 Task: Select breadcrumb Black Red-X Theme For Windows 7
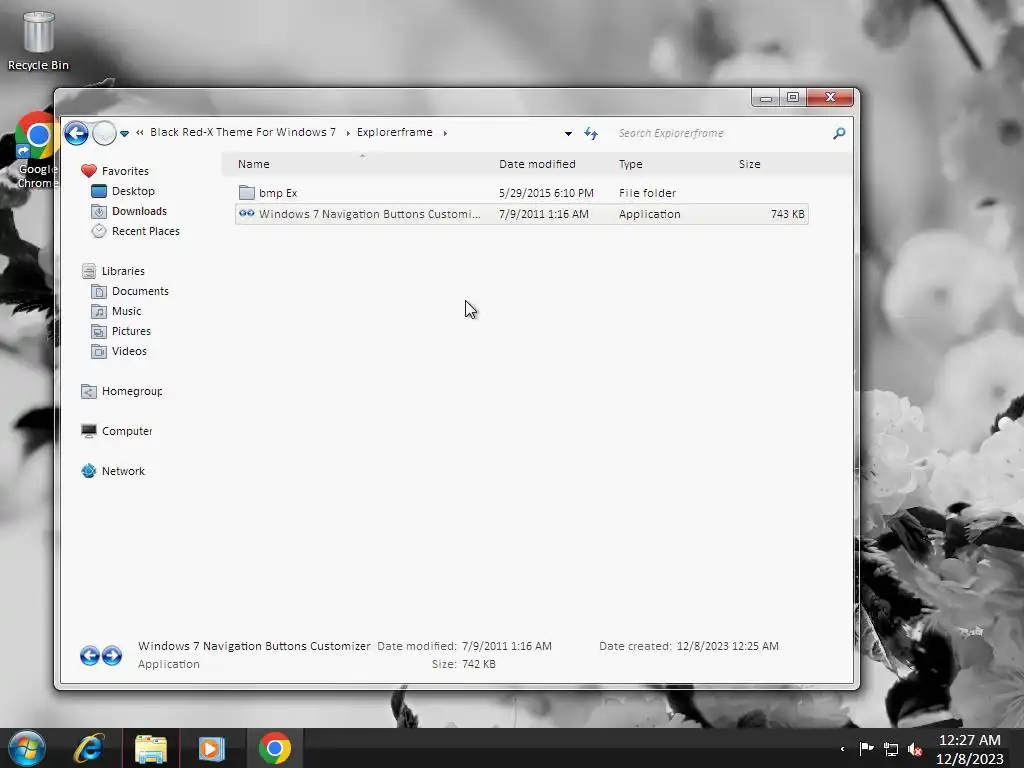tap(243, 132)
